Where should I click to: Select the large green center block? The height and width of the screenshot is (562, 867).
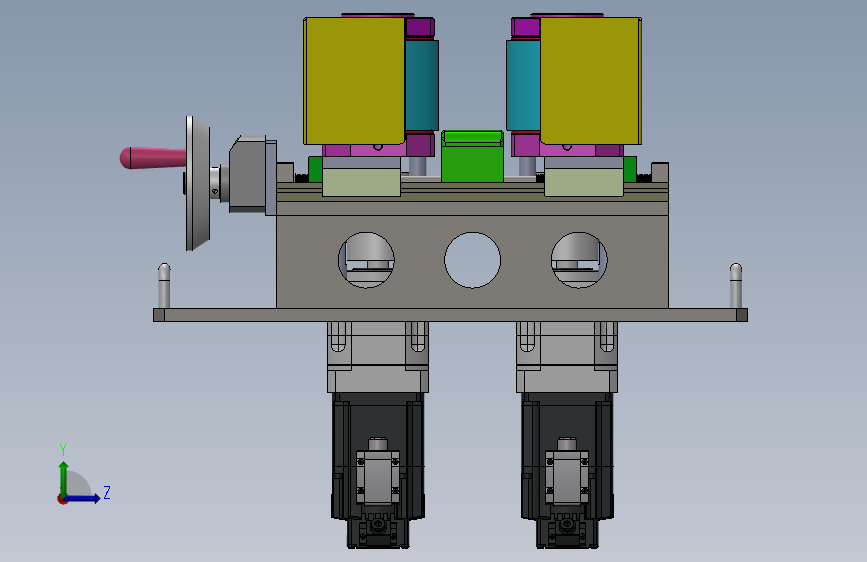point(472,157)
